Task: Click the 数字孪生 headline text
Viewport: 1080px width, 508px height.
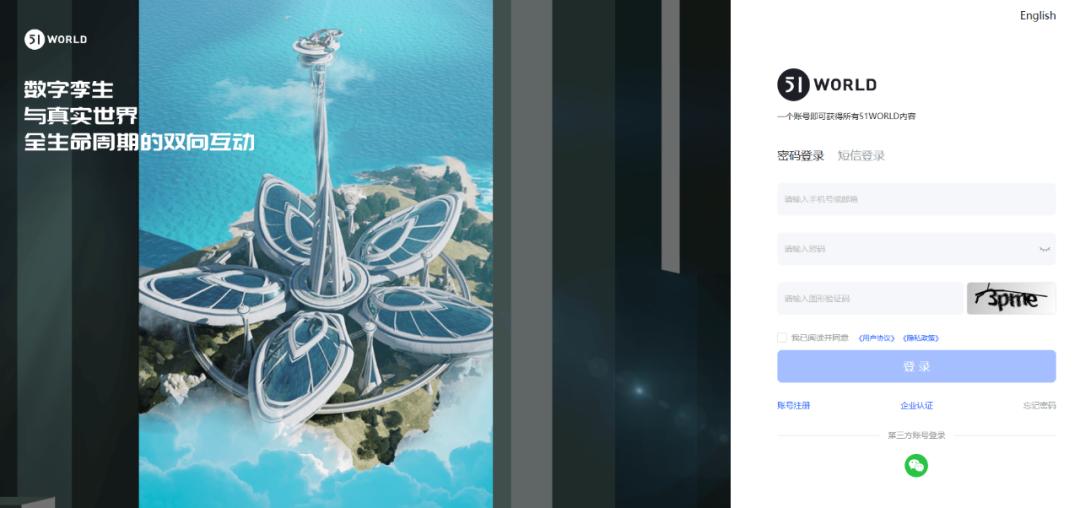Action: [69, 89]
